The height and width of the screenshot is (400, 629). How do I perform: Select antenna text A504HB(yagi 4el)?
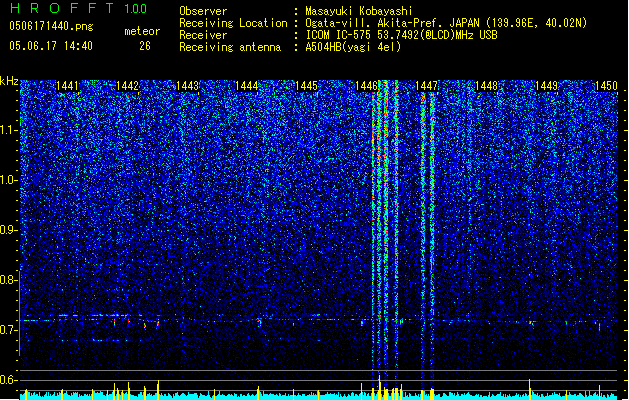click(353, 47)
